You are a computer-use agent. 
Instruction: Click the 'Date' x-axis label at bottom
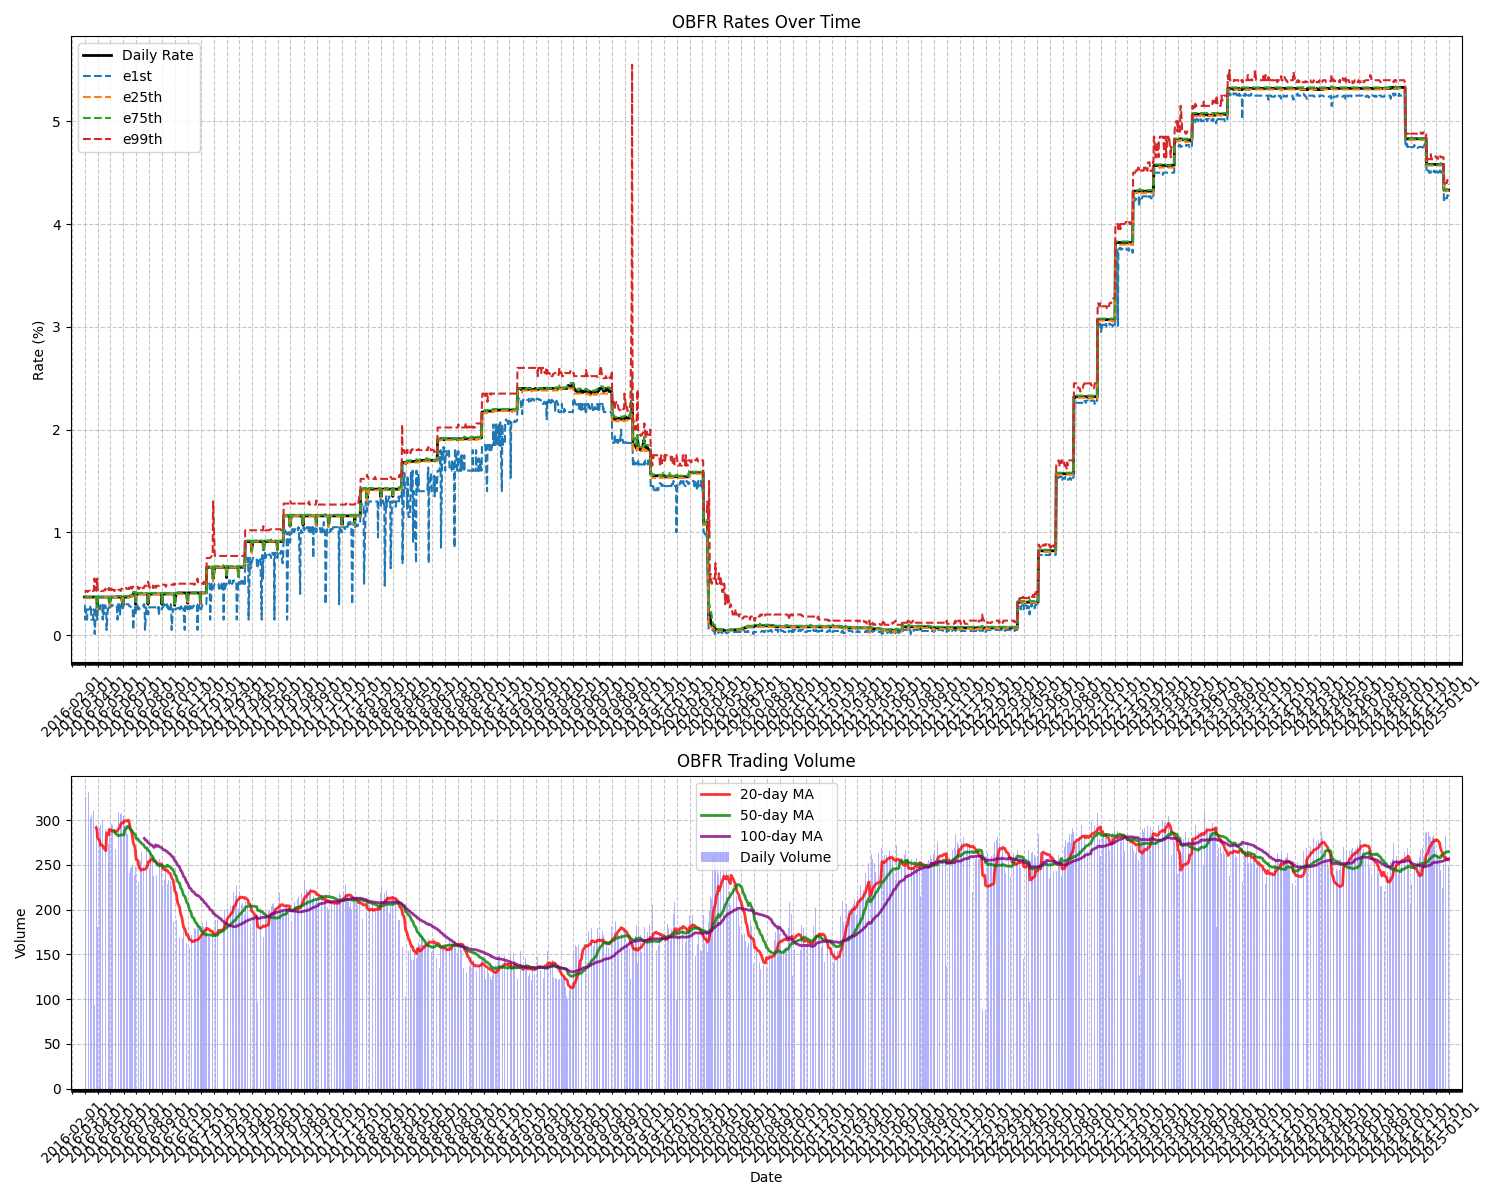tap(766, 1178)
